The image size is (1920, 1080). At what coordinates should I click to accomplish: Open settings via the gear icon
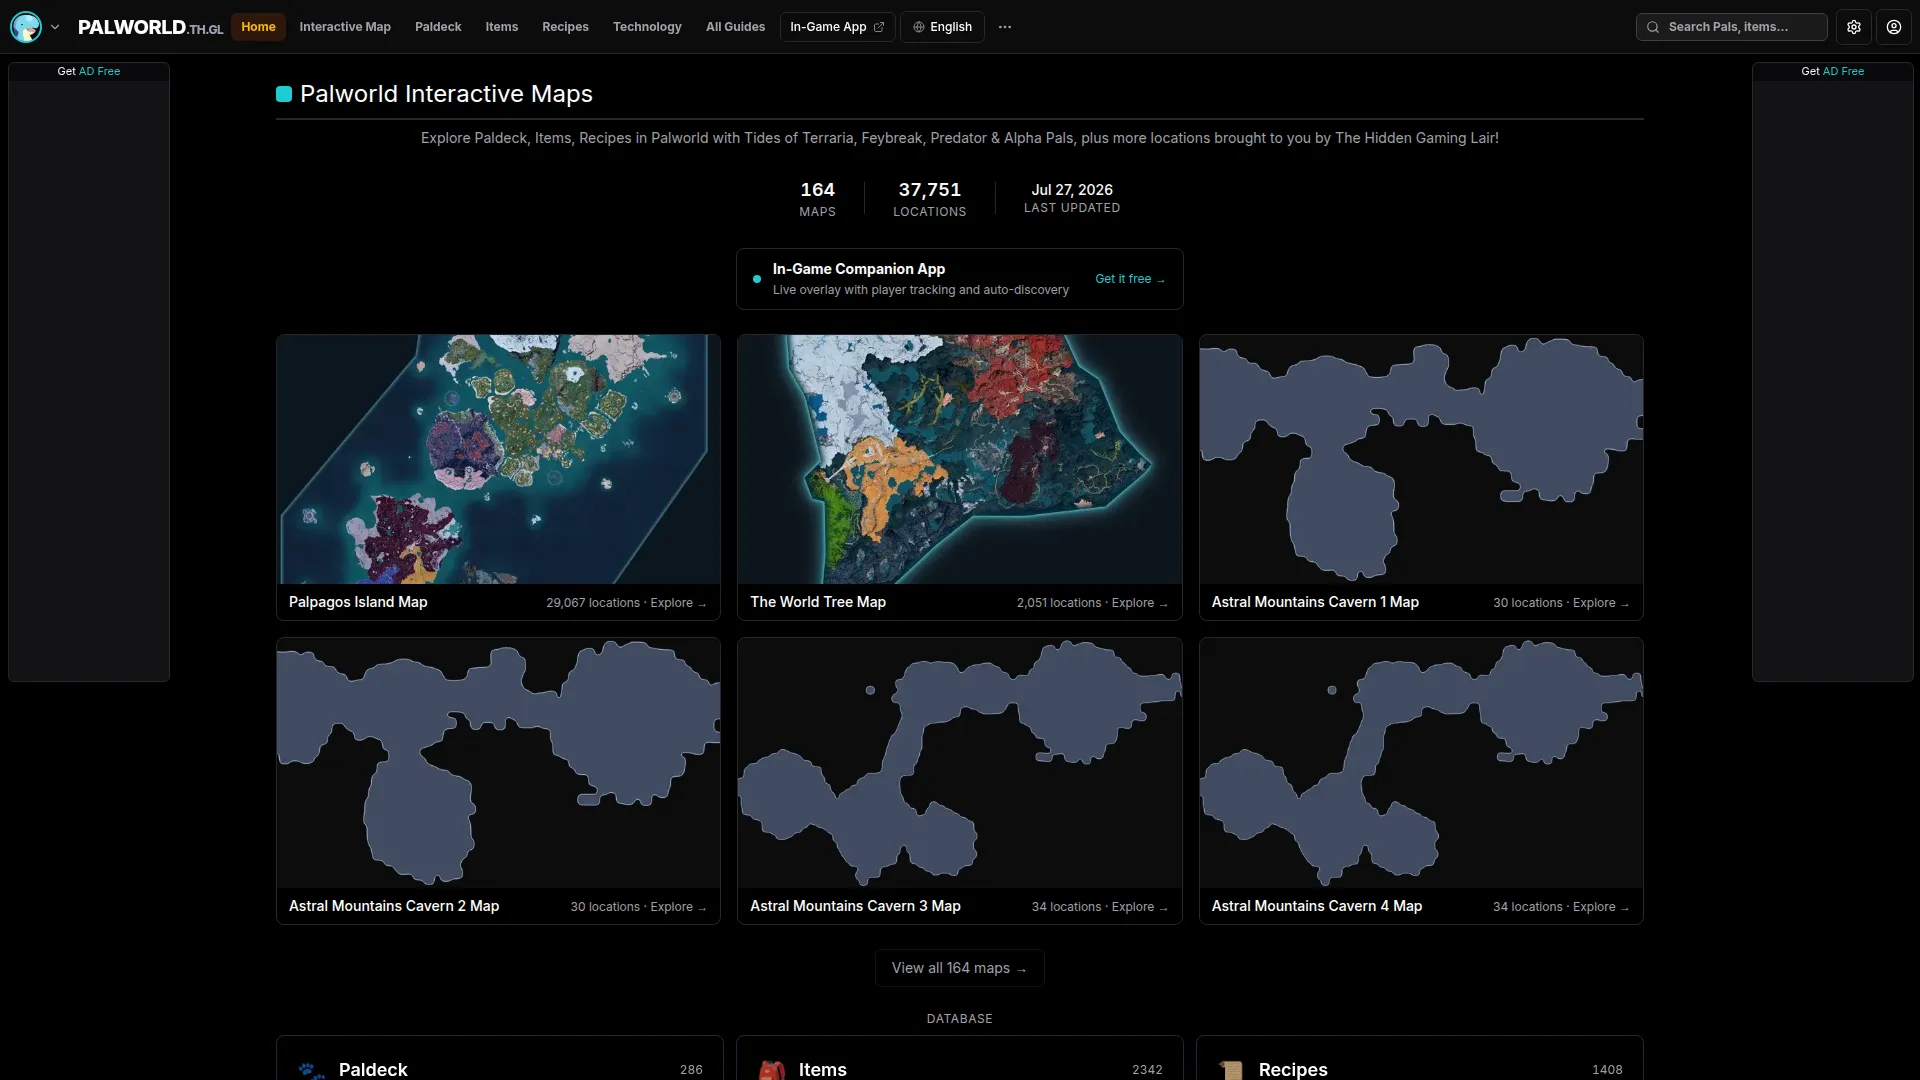point(1854,27)
